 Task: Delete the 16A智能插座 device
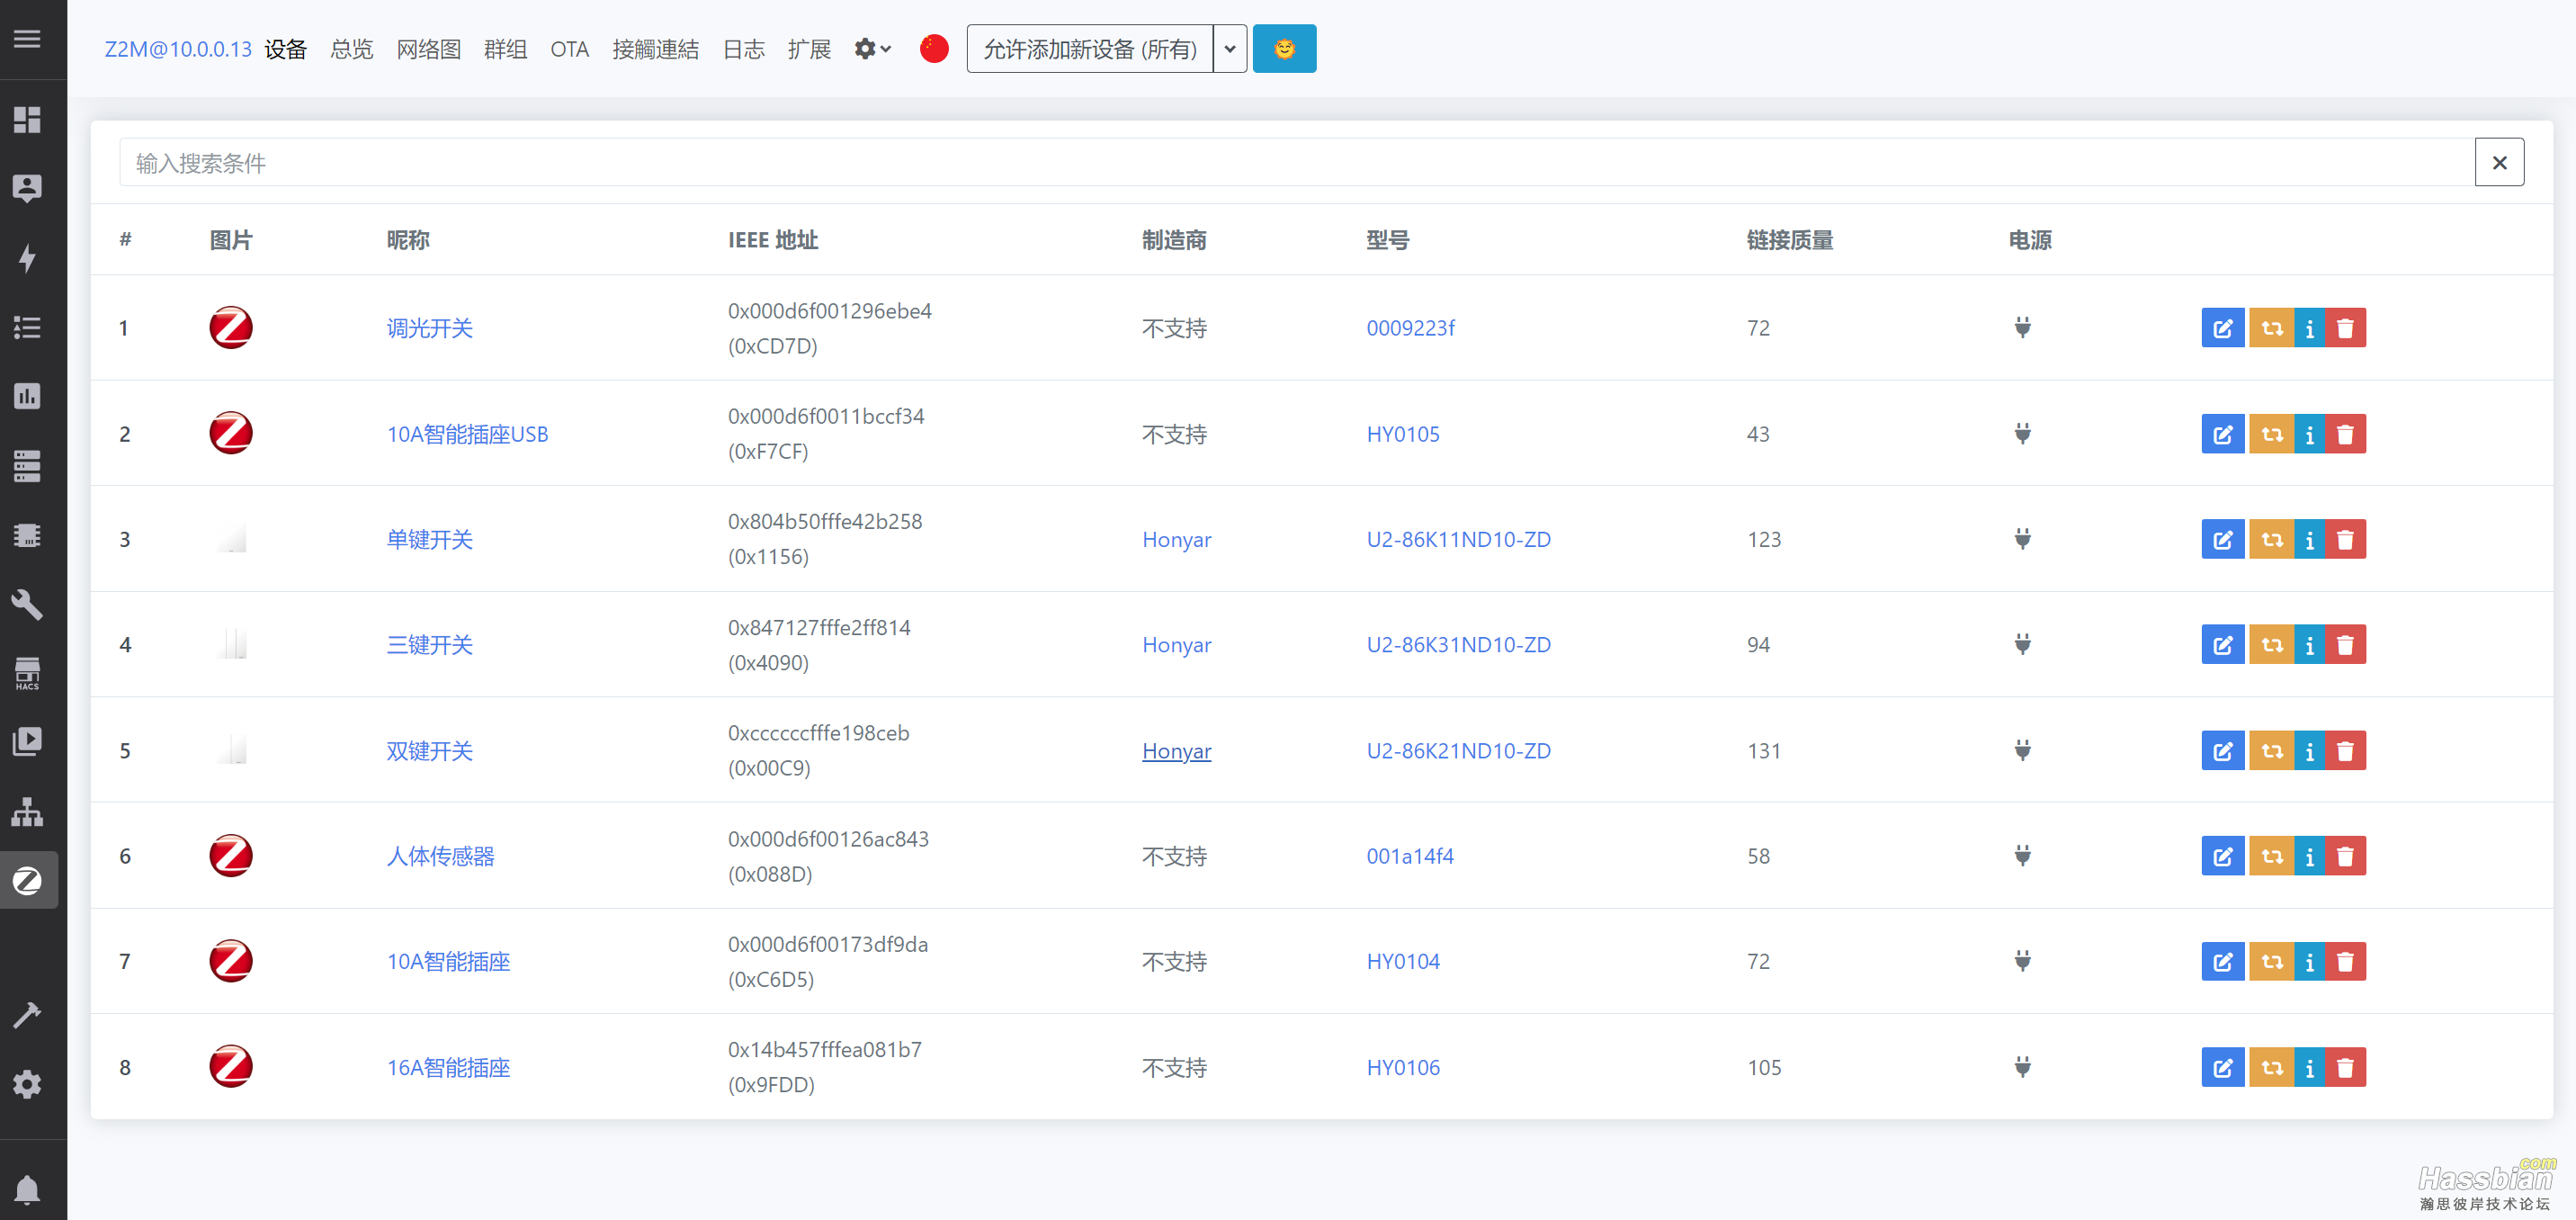pos(2345,1068)
